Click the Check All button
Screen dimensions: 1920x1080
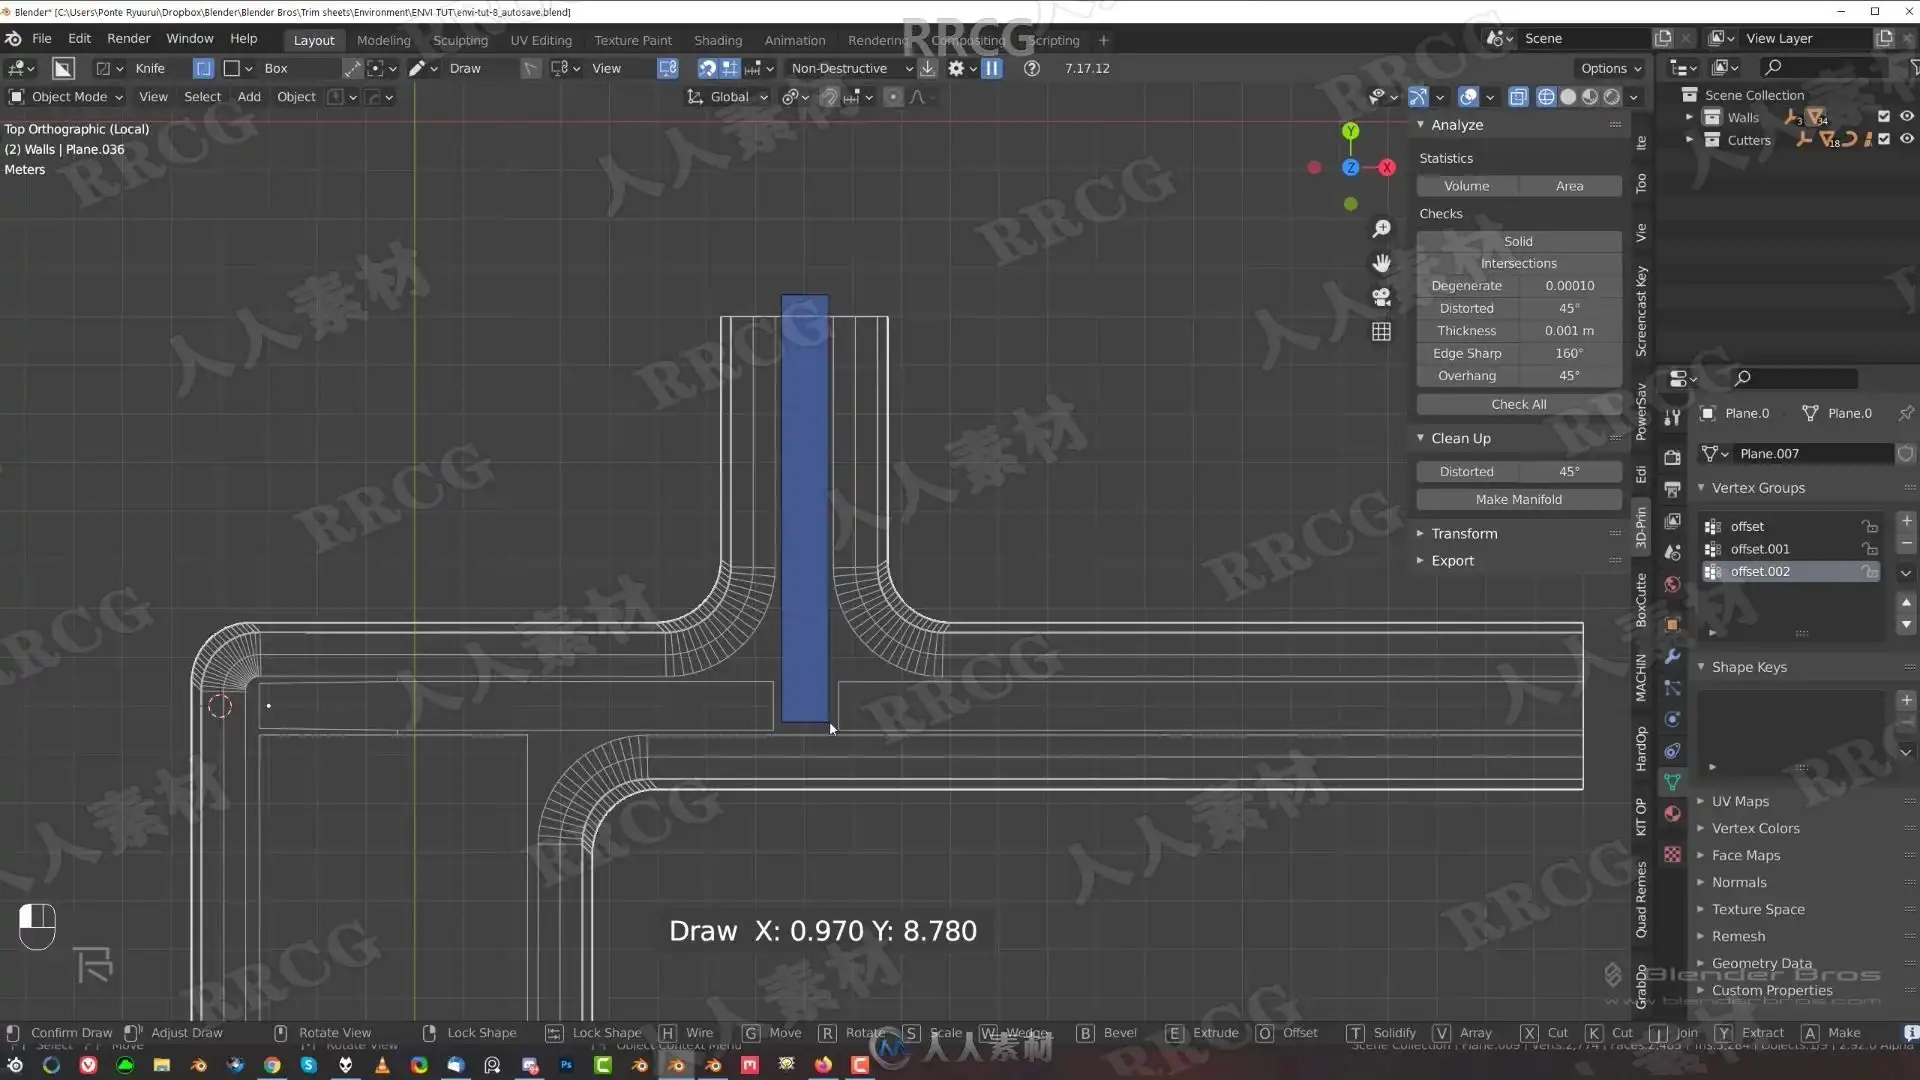coord(1518,404)
